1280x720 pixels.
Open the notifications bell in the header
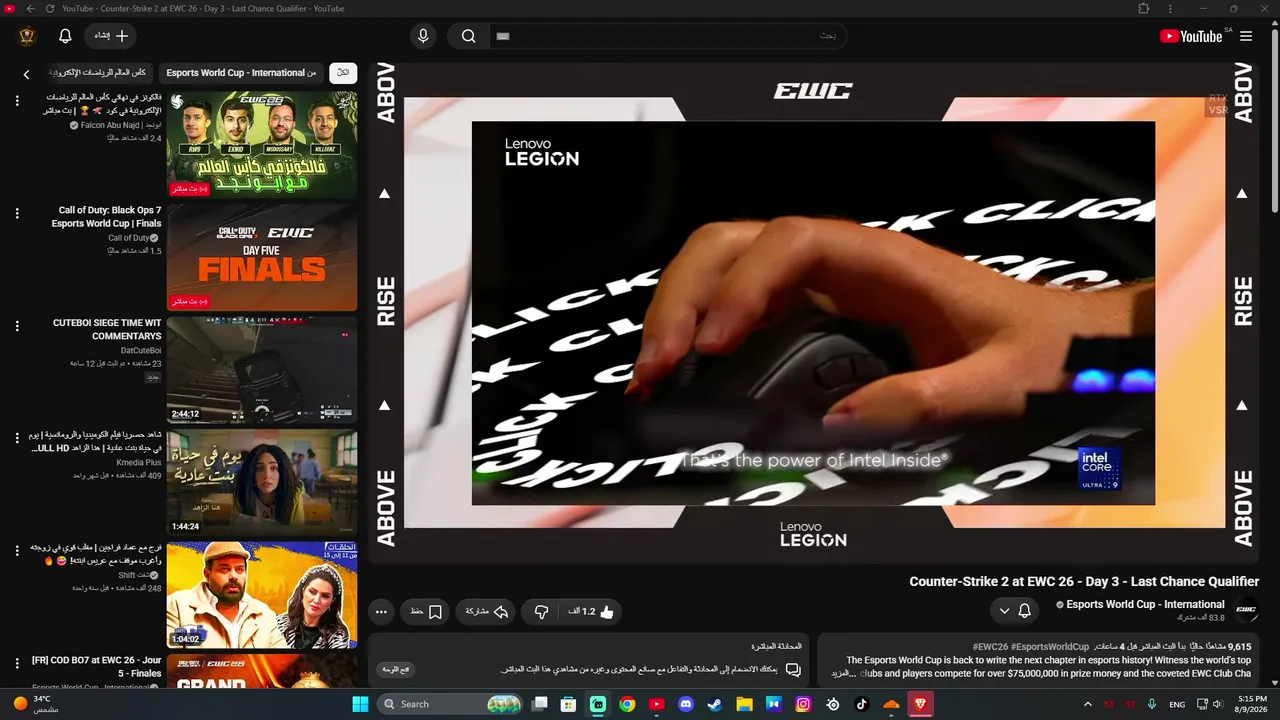65,36
